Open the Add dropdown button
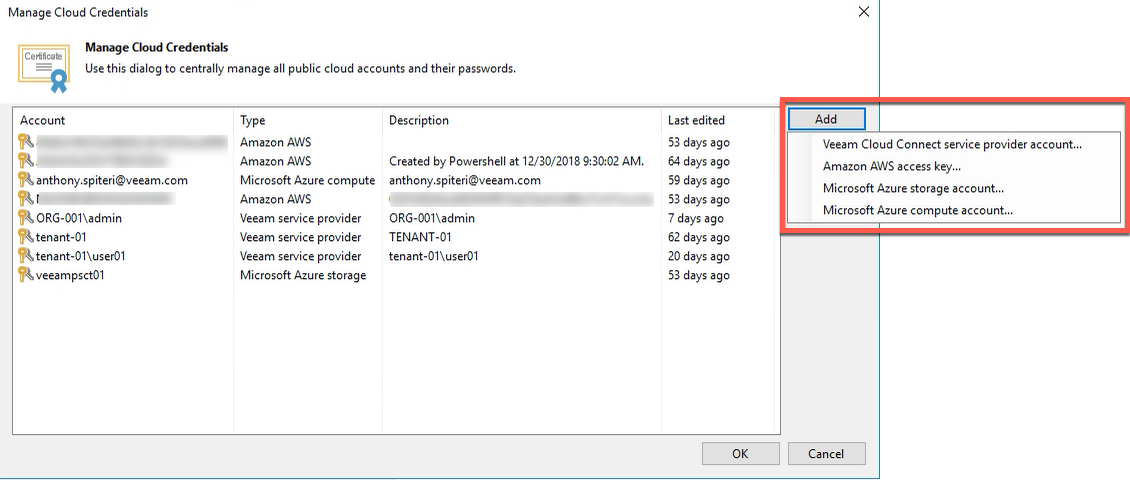This screenshot has height=480, width=1130. (x=826, y=119)
